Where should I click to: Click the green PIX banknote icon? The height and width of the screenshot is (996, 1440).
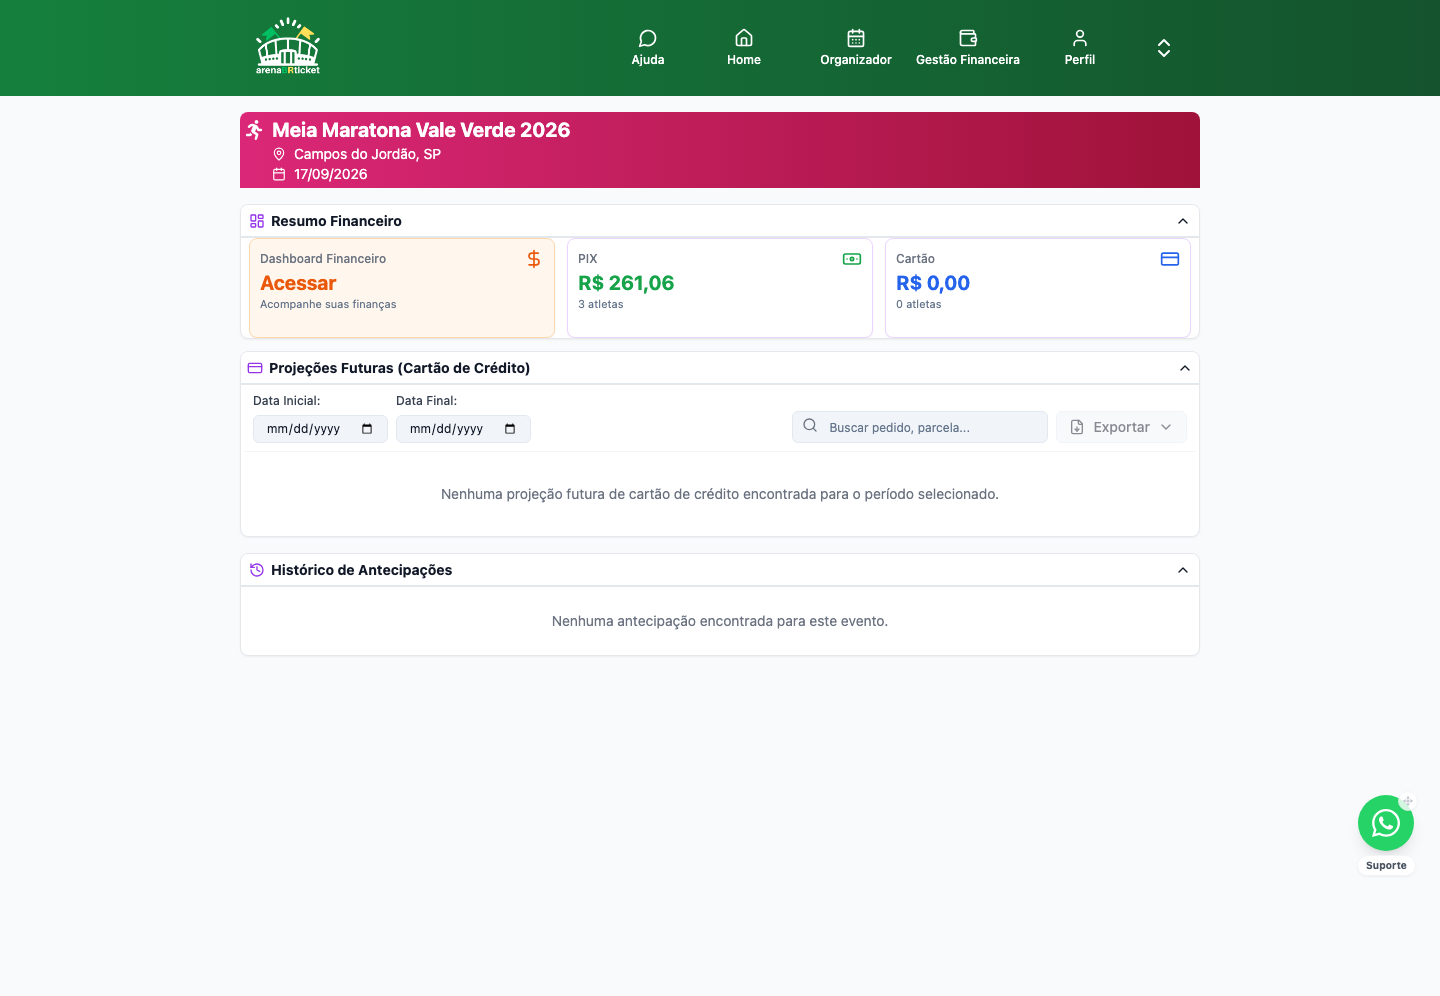click(x=852, y=259)
